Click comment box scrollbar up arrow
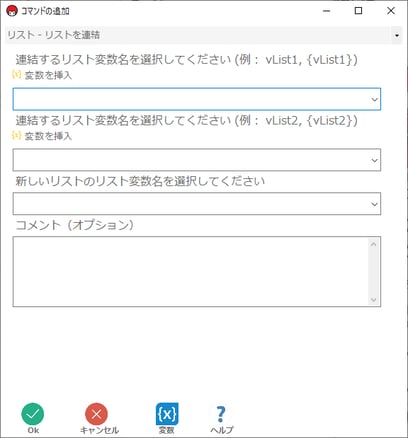The image size is (408, 438). [x=373, y=244]
